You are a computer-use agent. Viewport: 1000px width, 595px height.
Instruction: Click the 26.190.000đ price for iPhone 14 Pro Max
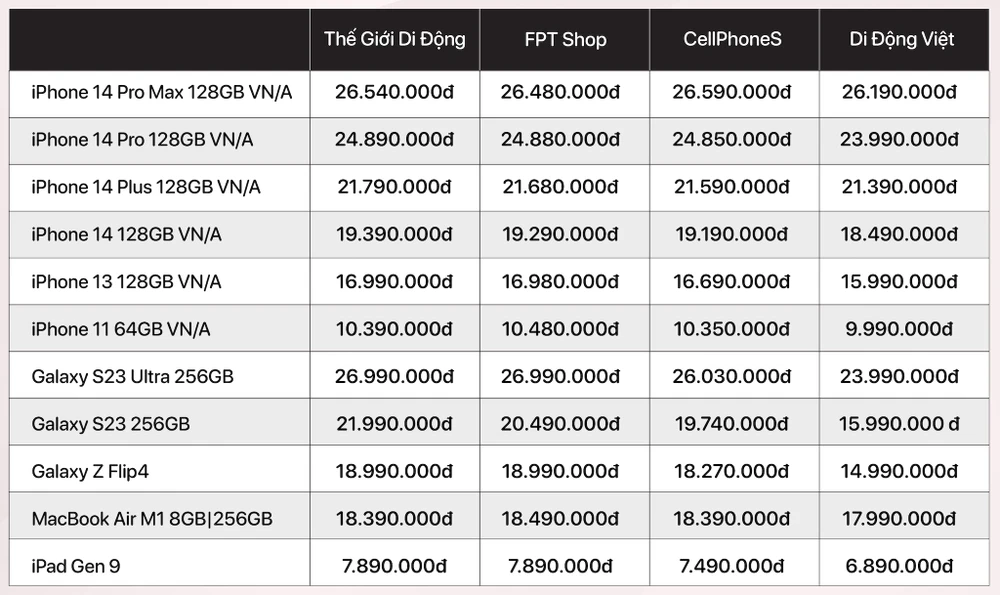point(902,93)
